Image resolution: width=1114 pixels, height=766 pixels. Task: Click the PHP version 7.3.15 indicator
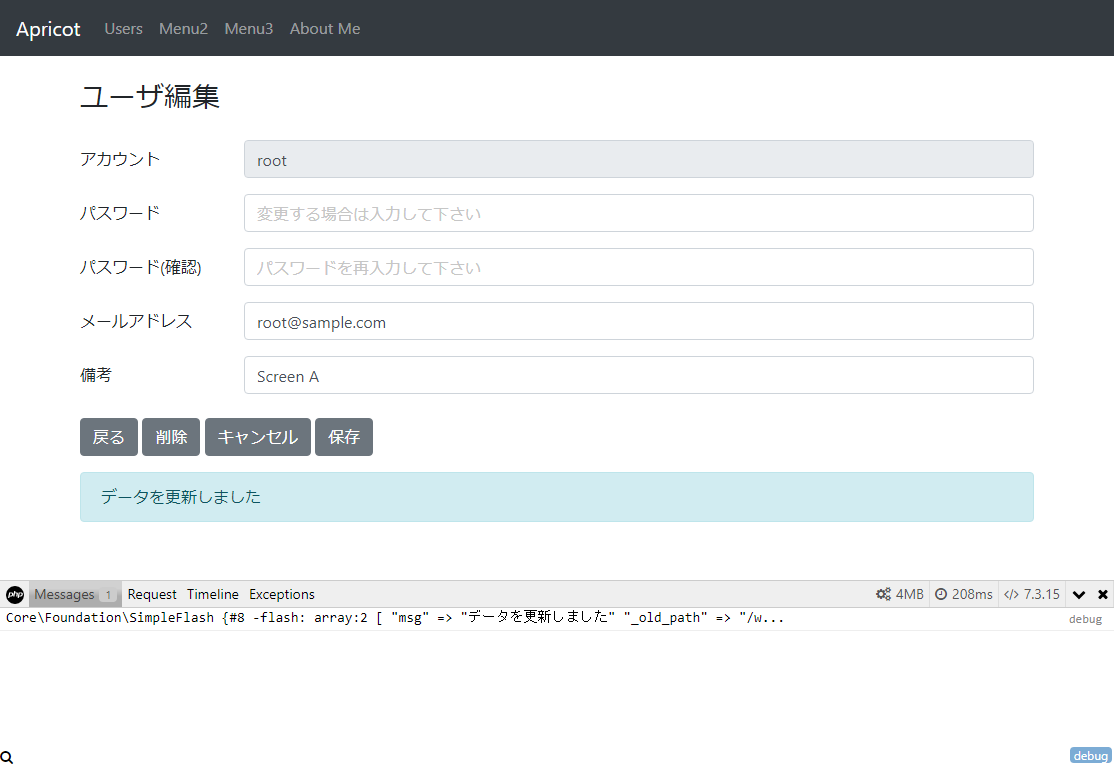coord(1032,594)
